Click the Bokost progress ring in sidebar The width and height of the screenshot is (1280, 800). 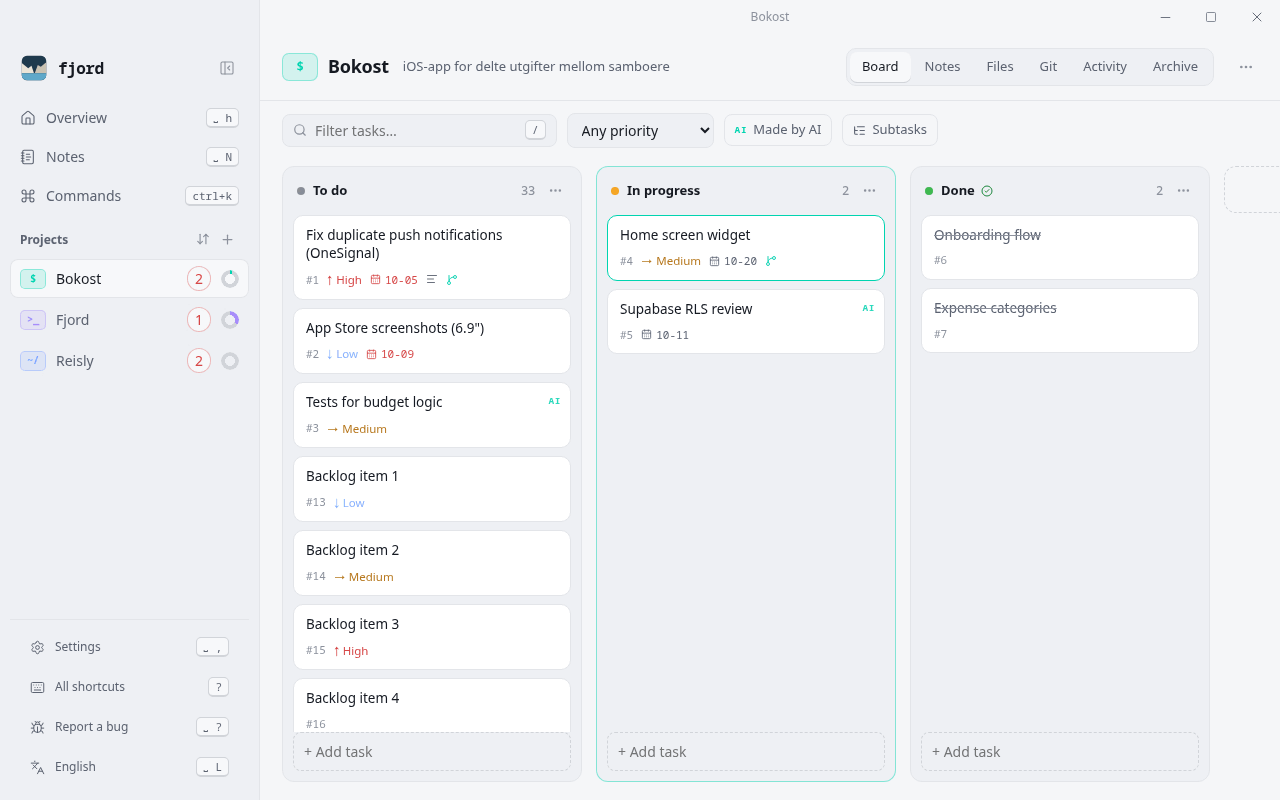point(230,279)
